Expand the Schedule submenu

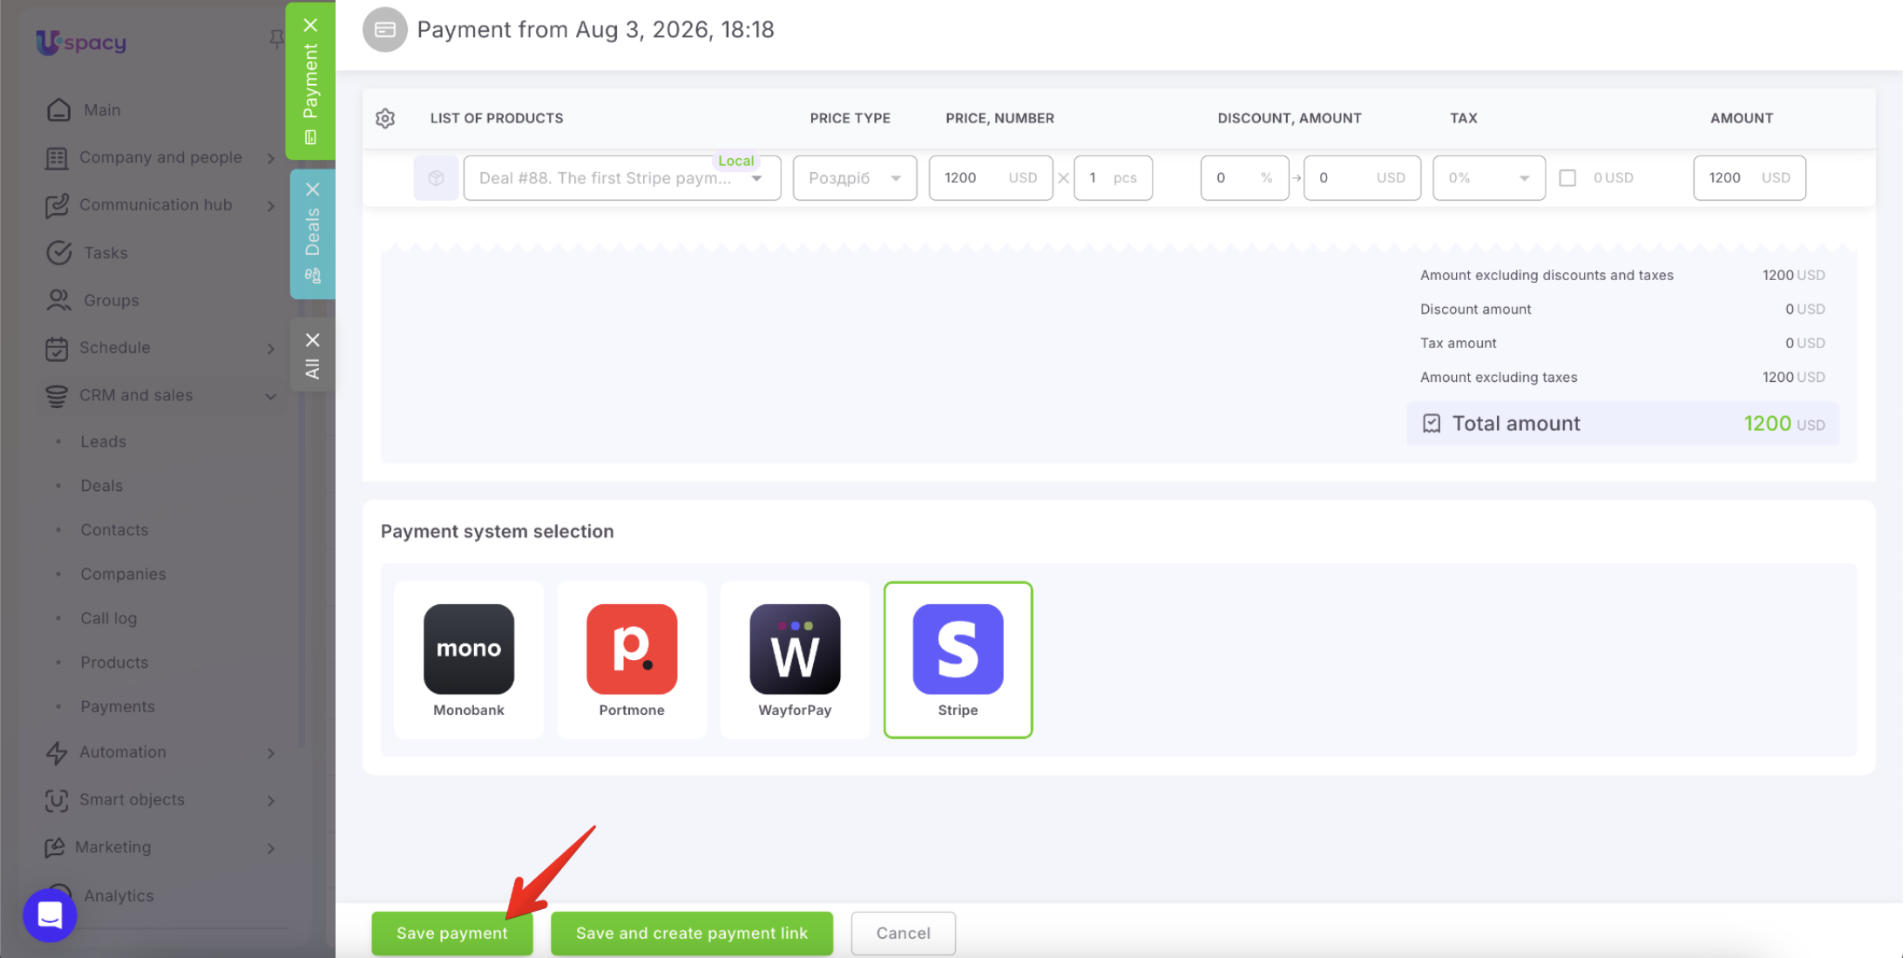click(x=271, y=348)
